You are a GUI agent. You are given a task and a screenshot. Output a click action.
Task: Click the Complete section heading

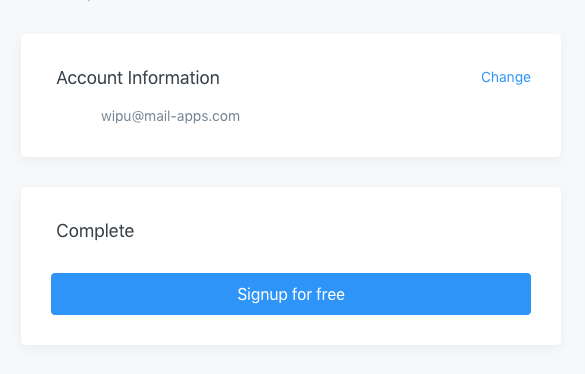click(95, 231)
